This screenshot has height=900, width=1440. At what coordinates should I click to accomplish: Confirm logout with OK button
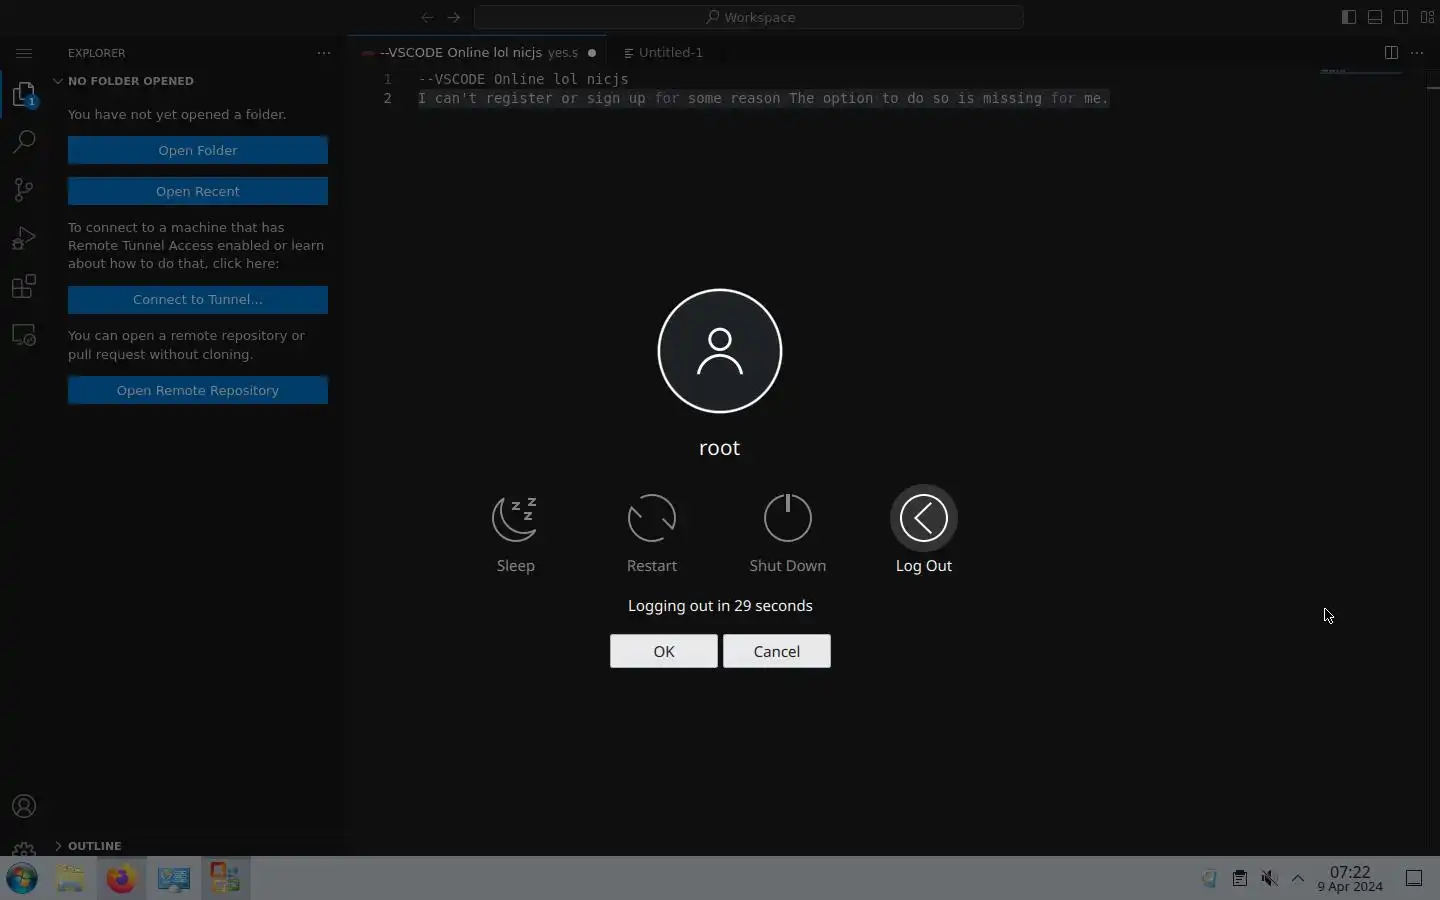664,651
